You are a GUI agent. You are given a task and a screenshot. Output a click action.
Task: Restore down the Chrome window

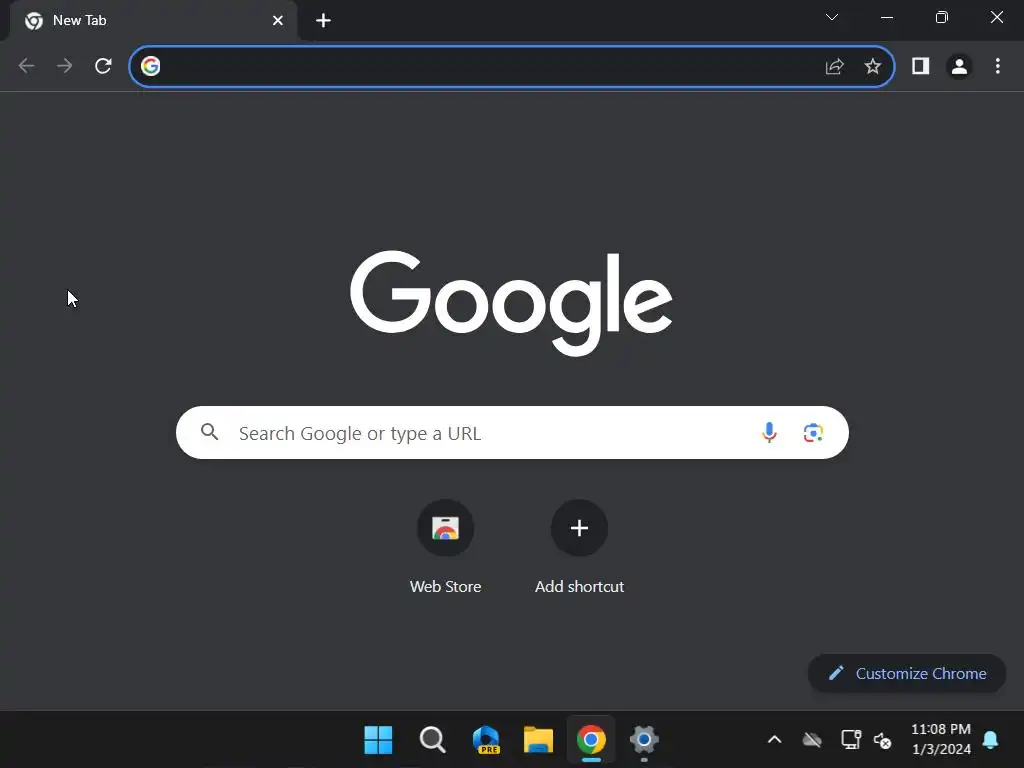[x=942, y=18]
